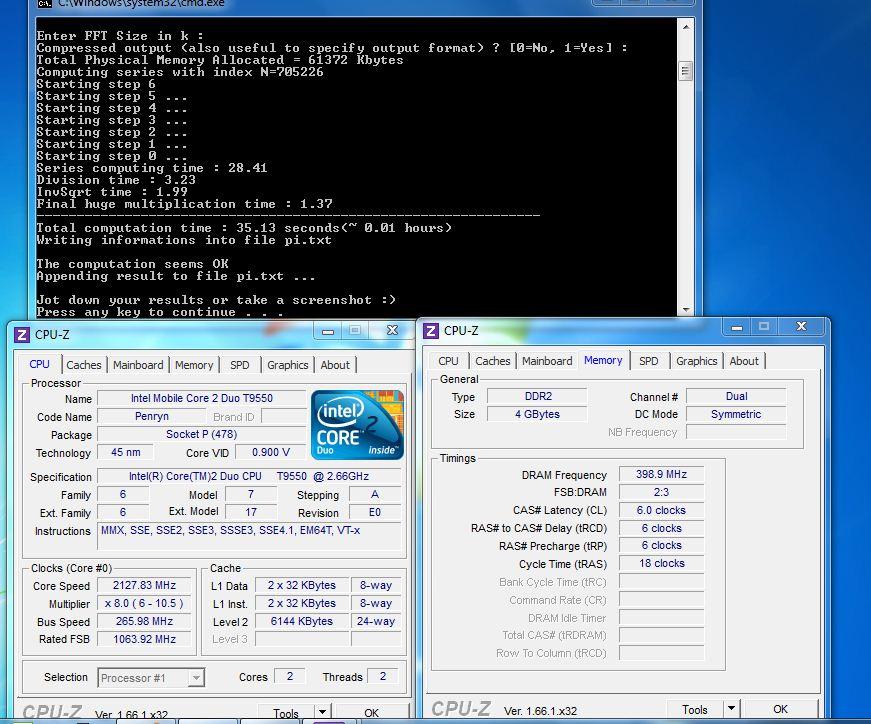The width and height of the screenshot is (871, 724).
Task: Click console scrollbar up arrow
Action: [x=685, y=26]
